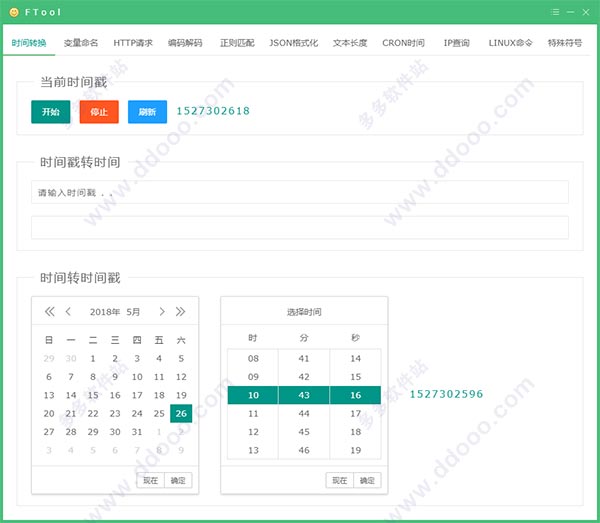
Task: Go to previous month in calendar
Action: pos(68,311)
